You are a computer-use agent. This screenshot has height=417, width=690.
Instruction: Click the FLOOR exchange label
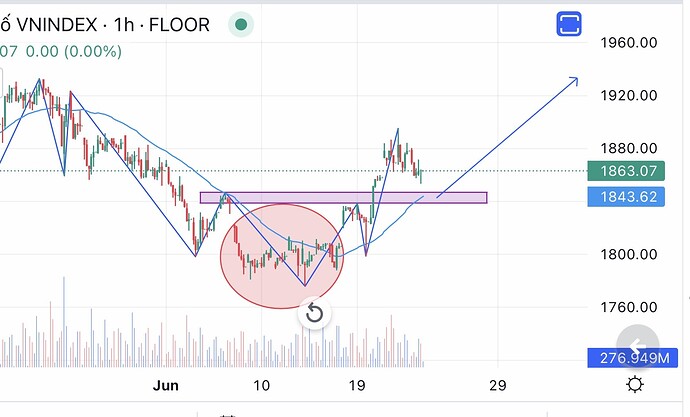coord(179,25)
